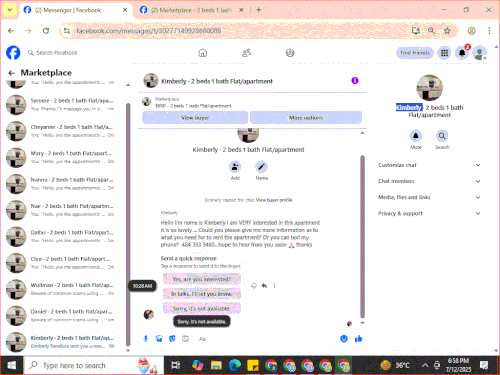
Task: Click the View buyer button
Action: click(195, 118)
